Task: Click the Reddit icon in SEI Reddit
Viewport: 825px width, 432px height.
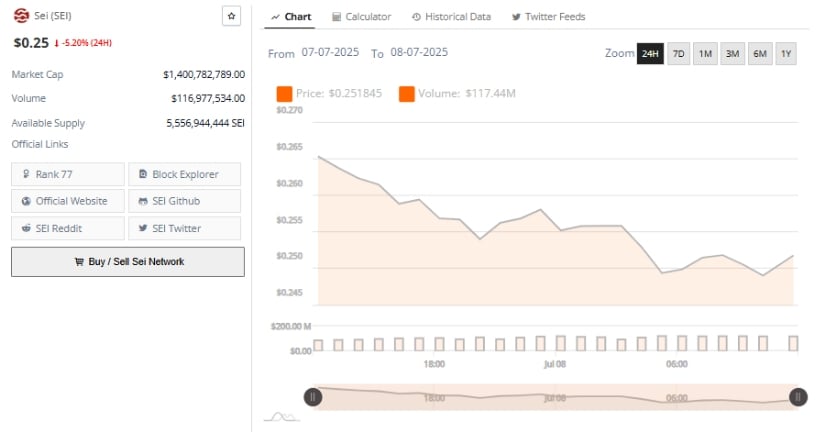Action: tap(26, 228)
